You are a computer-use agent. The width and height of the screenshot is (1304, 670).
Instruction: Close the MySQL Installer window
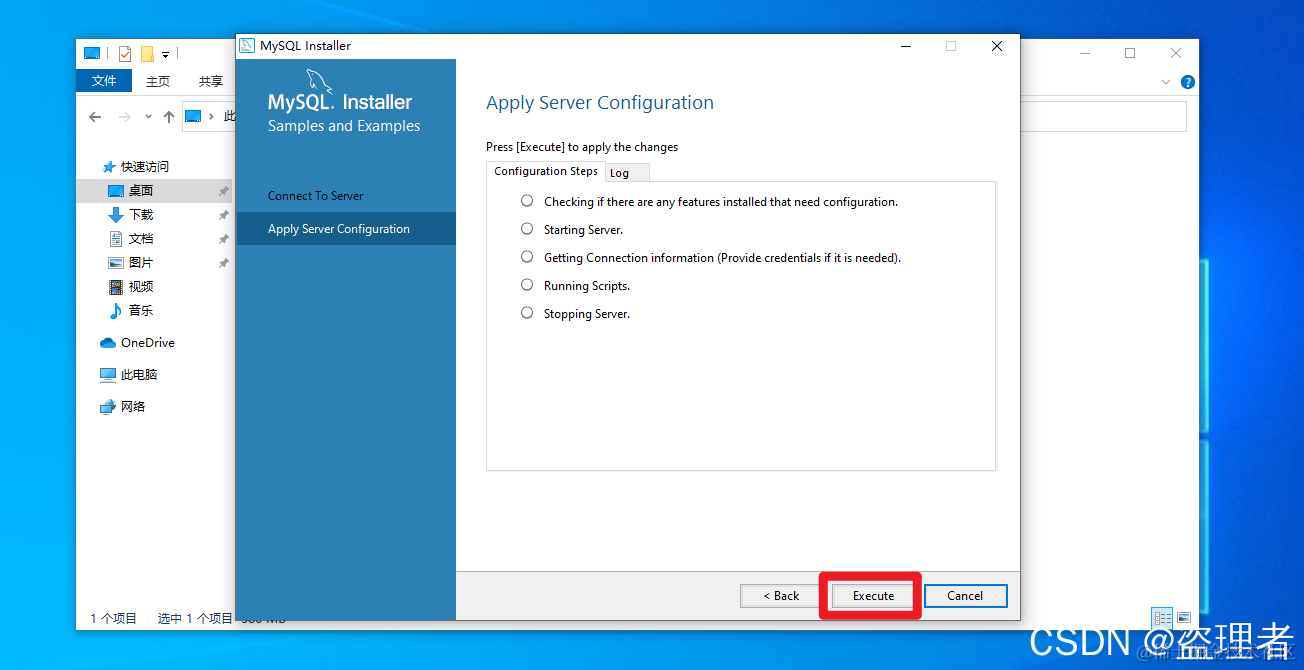[997, 46]
